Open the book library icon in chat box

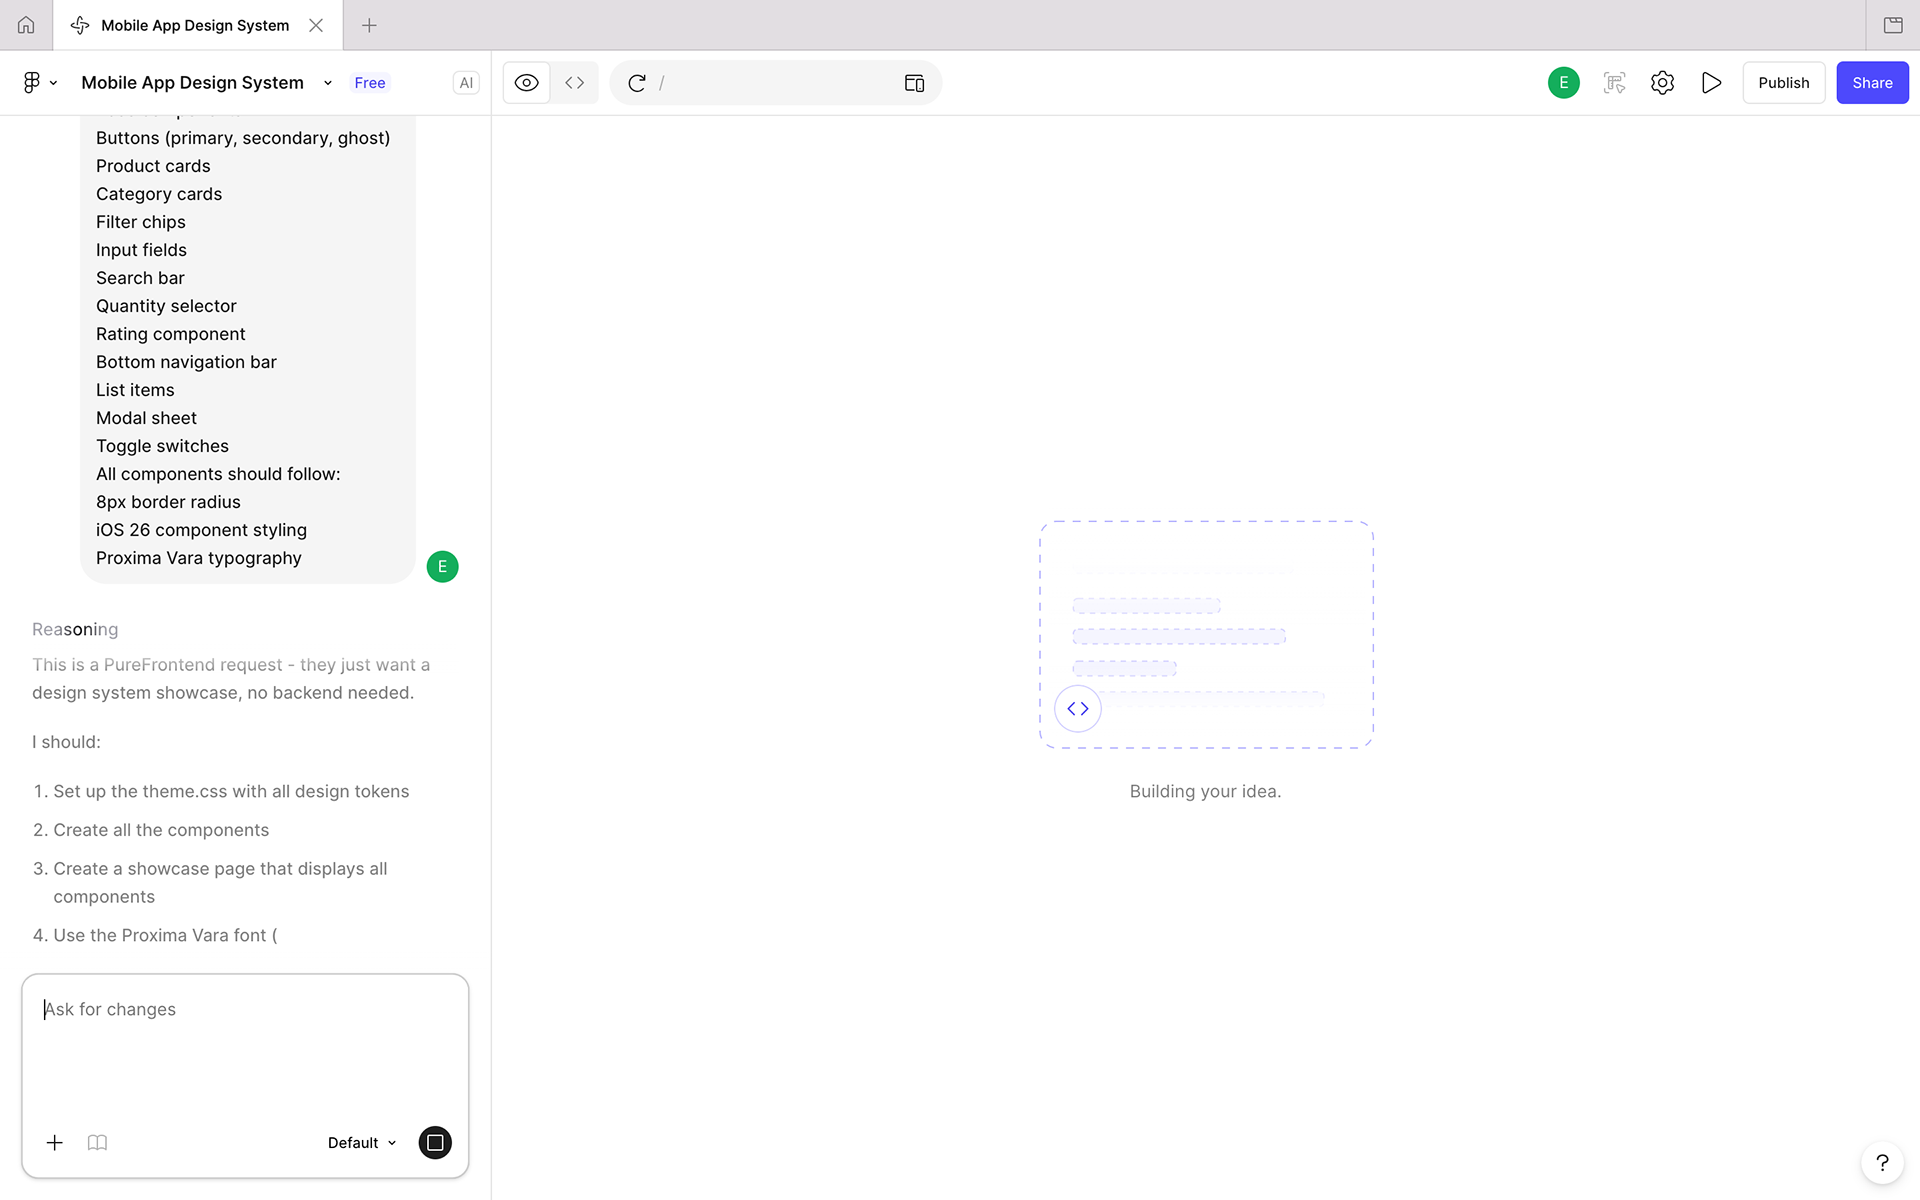(x=97, y=1142)
